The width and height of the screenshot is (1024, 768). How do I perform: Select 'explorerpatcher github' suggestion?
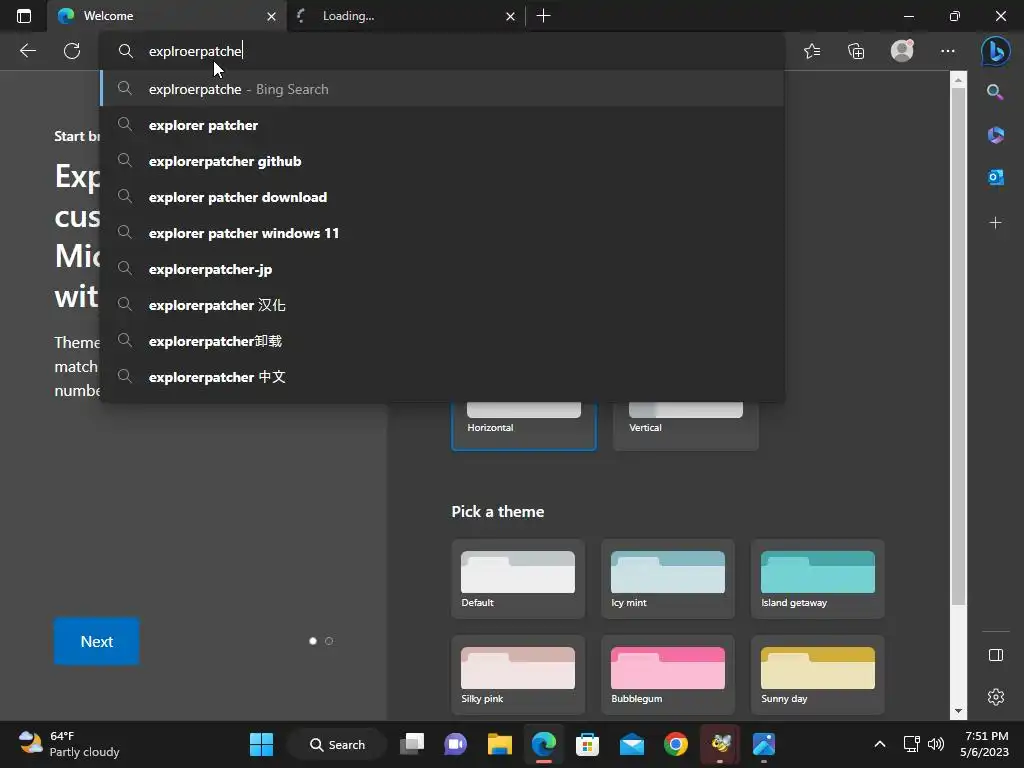tap(443, 161)
